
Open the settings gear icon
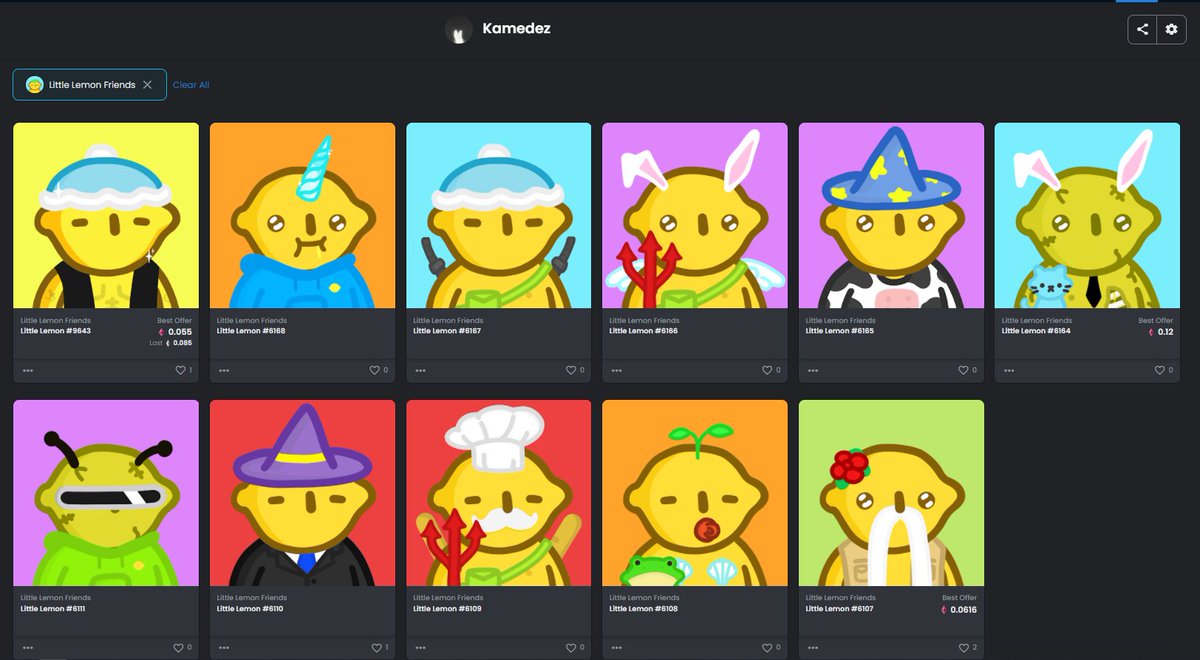point(1171,29)
